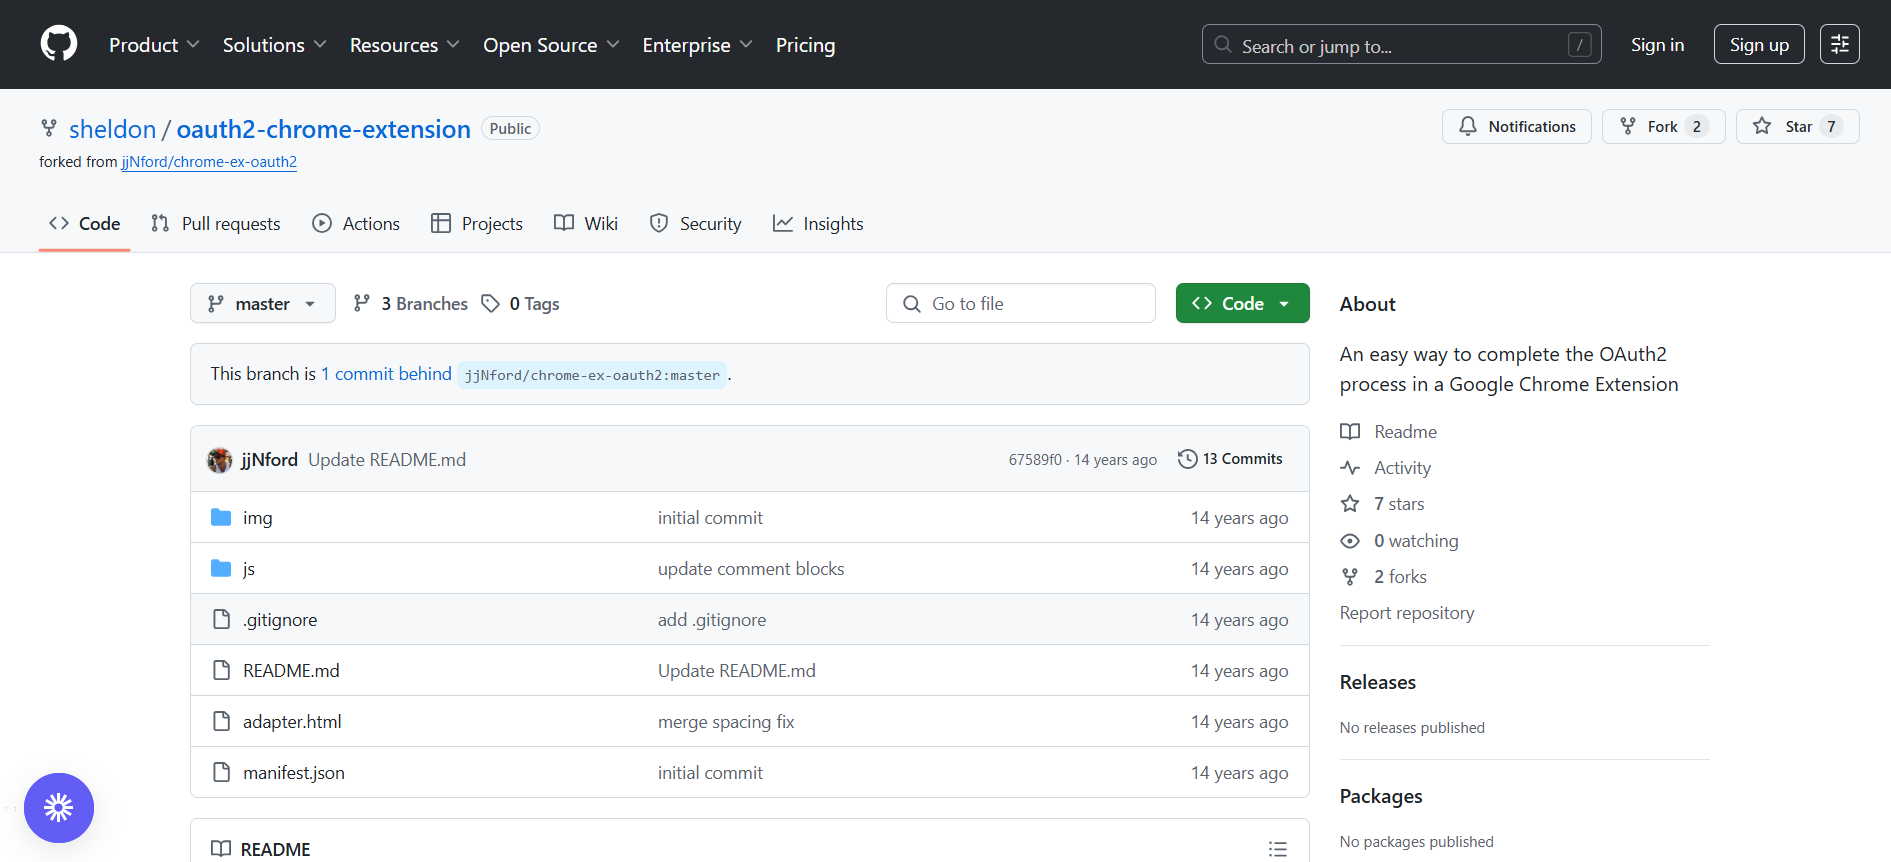Switch to the Pull requests tab
Image resolution: width=1891 pixels, height=862 pixels.
click(x=216, y=224)
